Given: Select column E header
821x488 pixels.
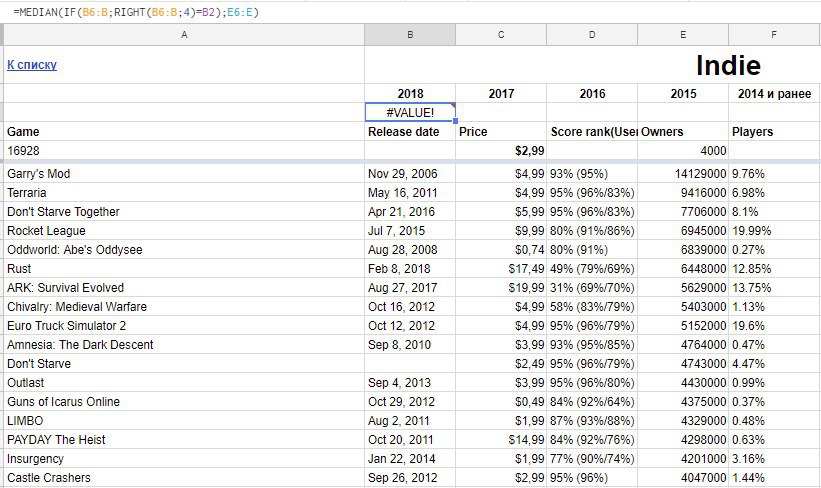Looking at the screenshot, I should (683, 35).
